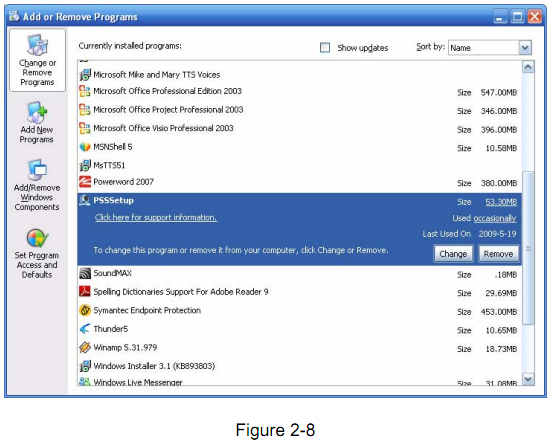
Task: Select the Thunder5 bird icon
Action: (85, 329)
